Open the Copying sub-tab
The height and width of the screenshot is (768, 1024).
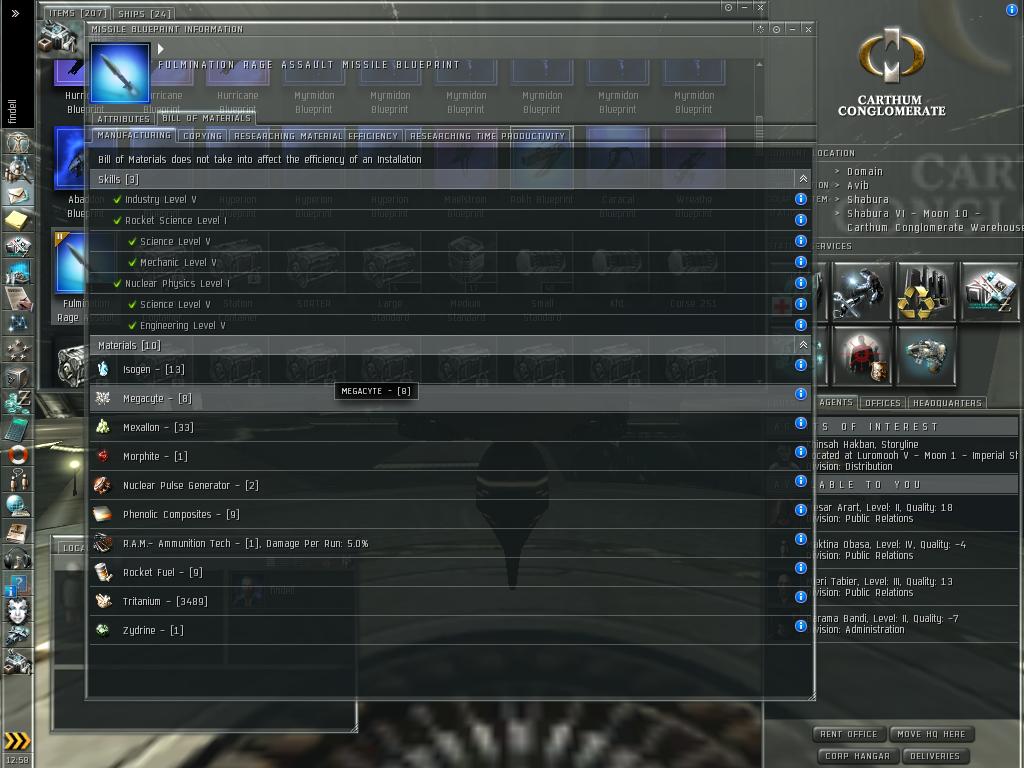202,136
